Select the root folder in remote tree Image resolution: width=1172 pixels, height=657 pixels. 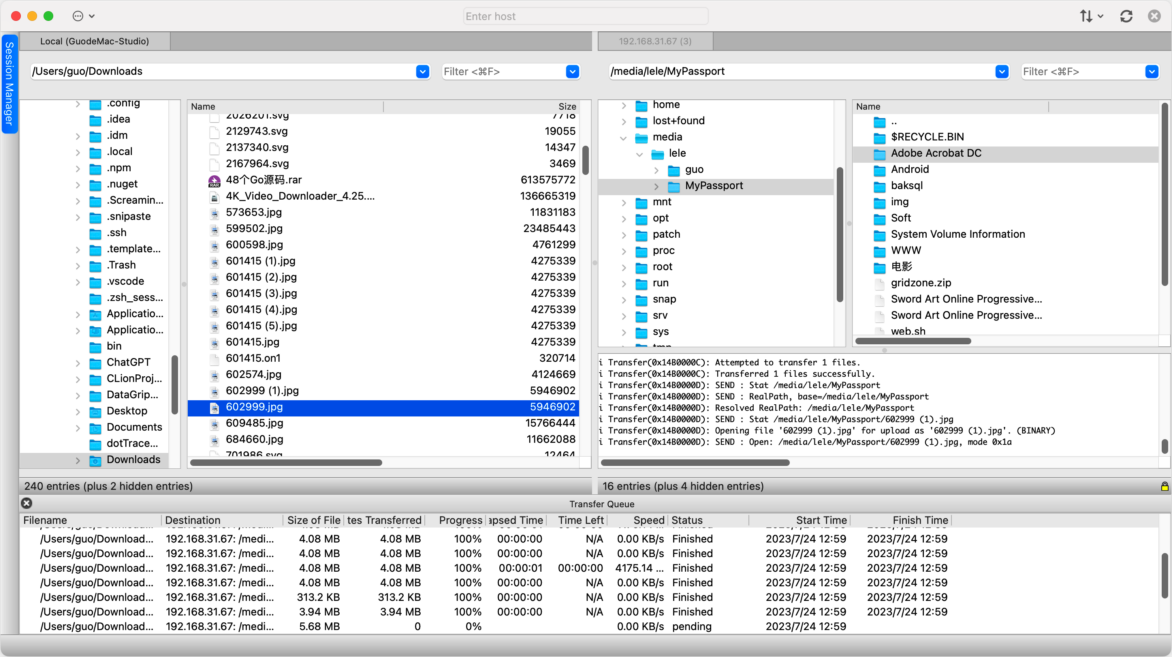point(662,267)
